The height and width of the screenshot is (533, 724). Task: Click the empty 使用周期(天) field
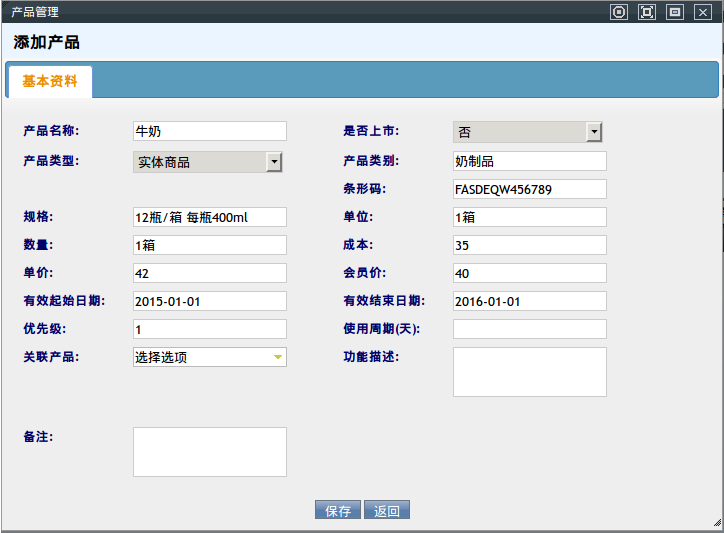tap(530, 329)
